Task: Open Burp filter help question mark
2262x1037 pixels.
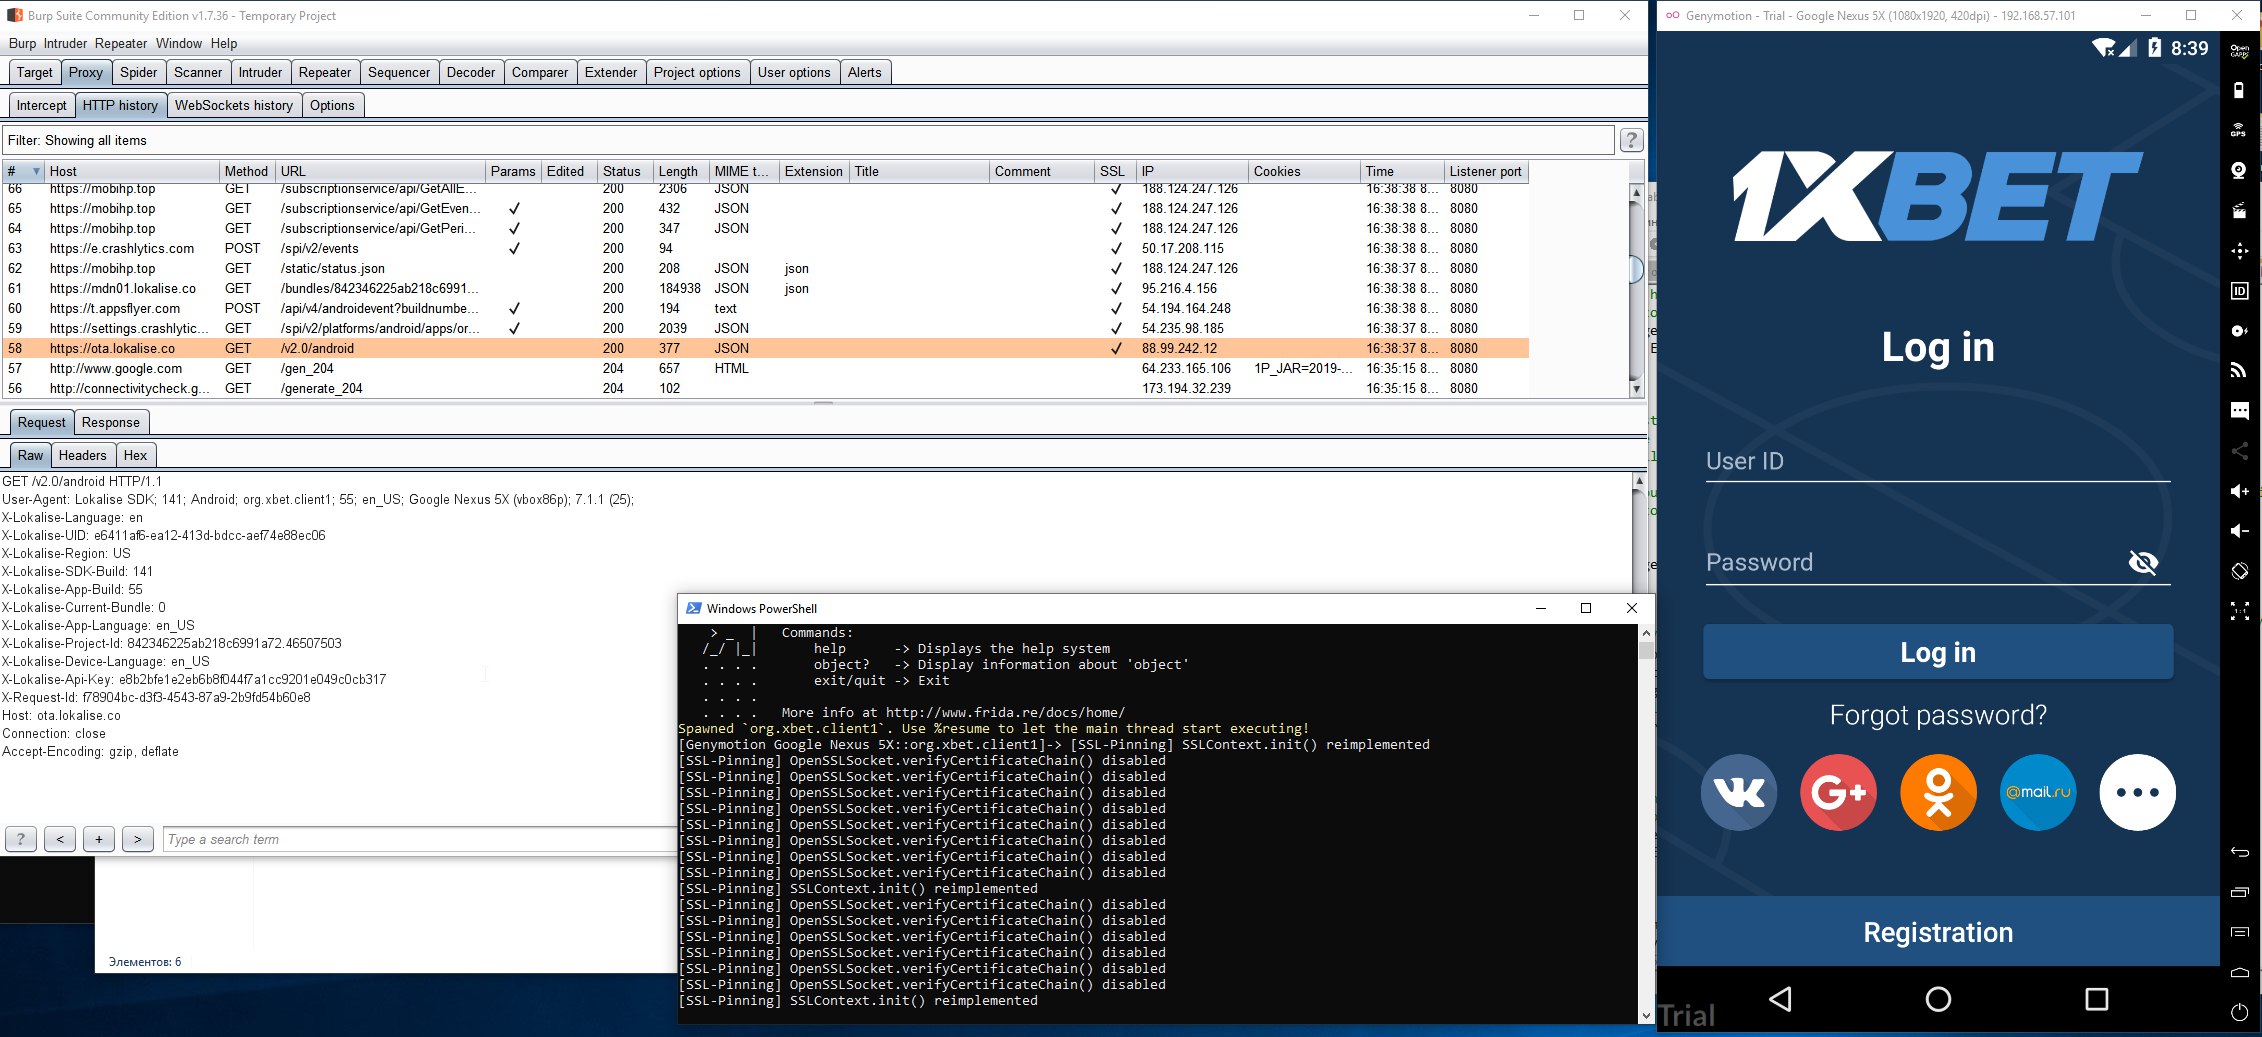Action: coord(1631,140)
